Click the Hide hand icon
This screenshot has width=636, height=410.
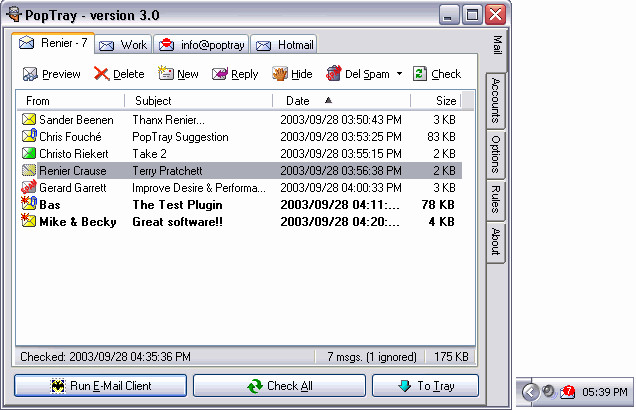coord(280,74)
